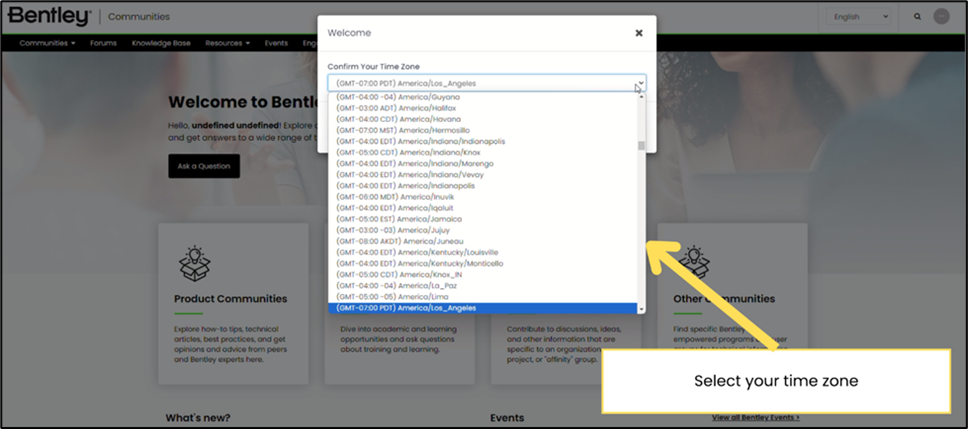Open the Knowledge Base menu item

(161, 43)
